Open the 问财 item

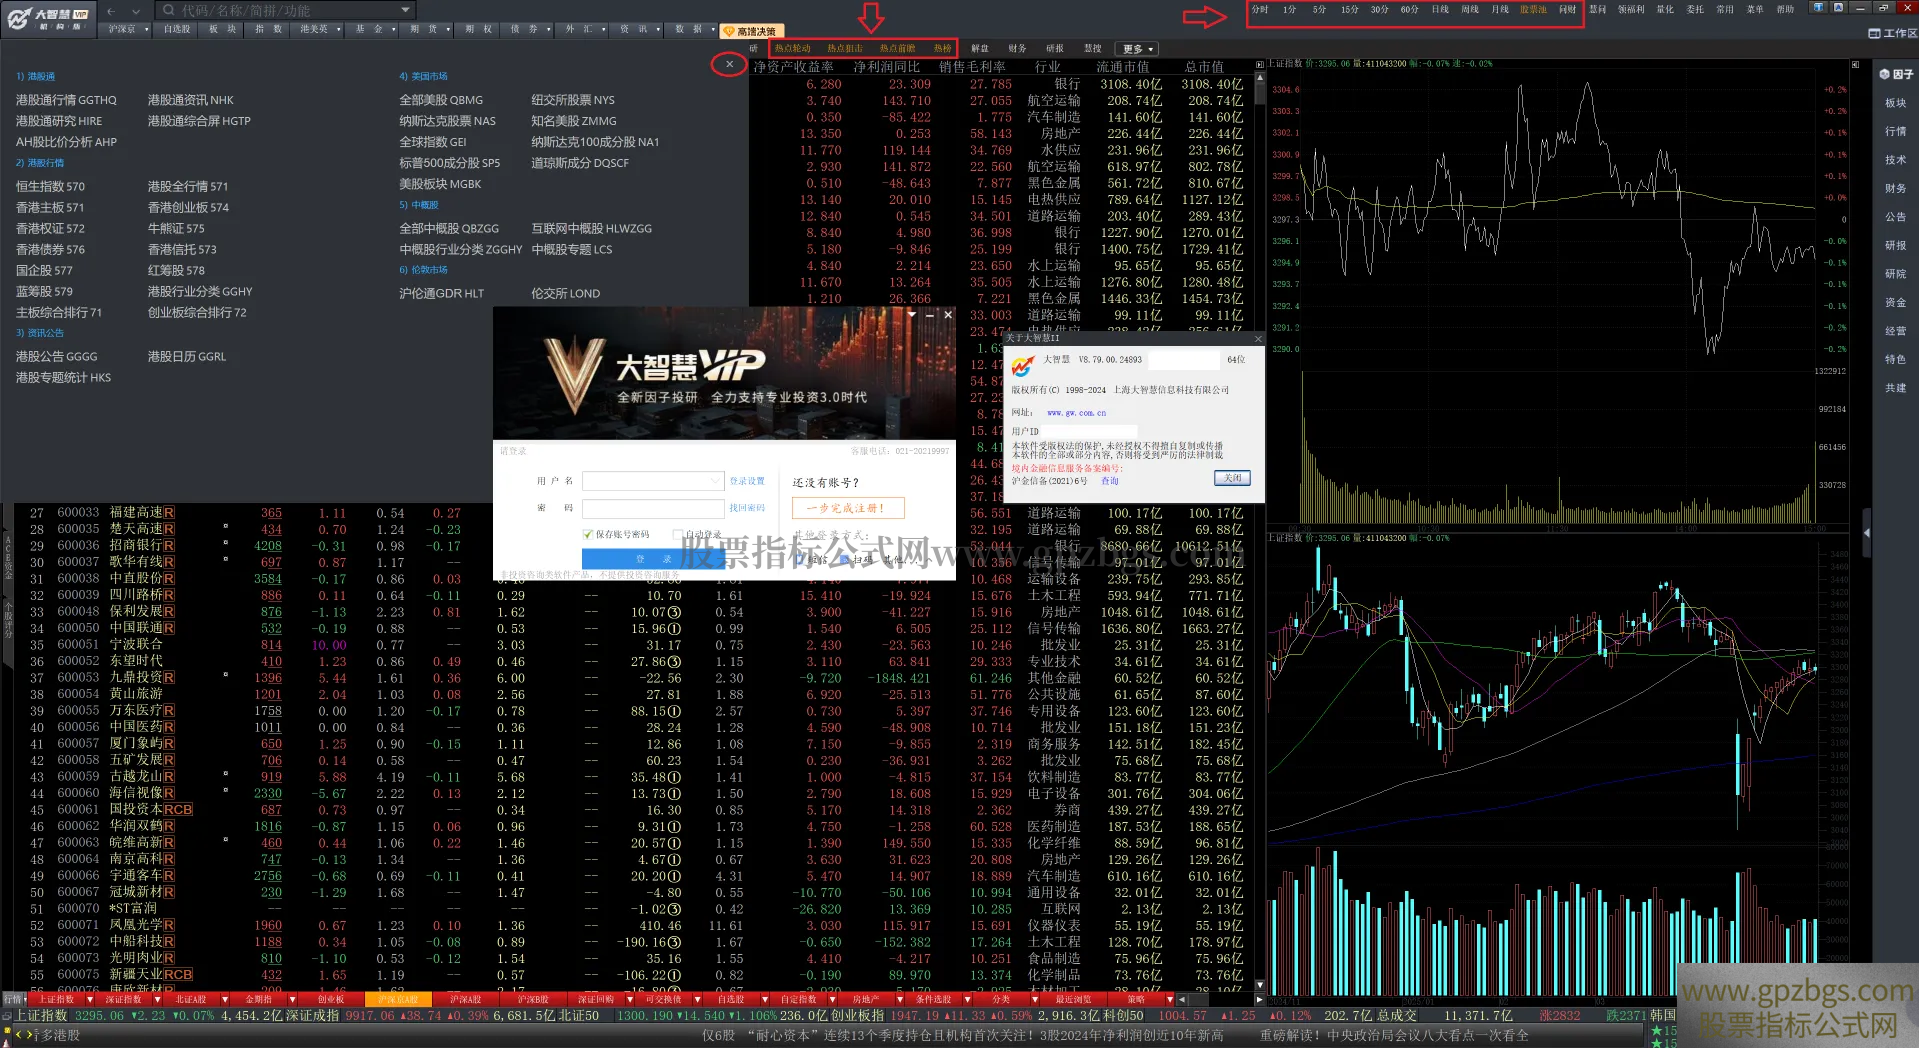pos(1567,10)
